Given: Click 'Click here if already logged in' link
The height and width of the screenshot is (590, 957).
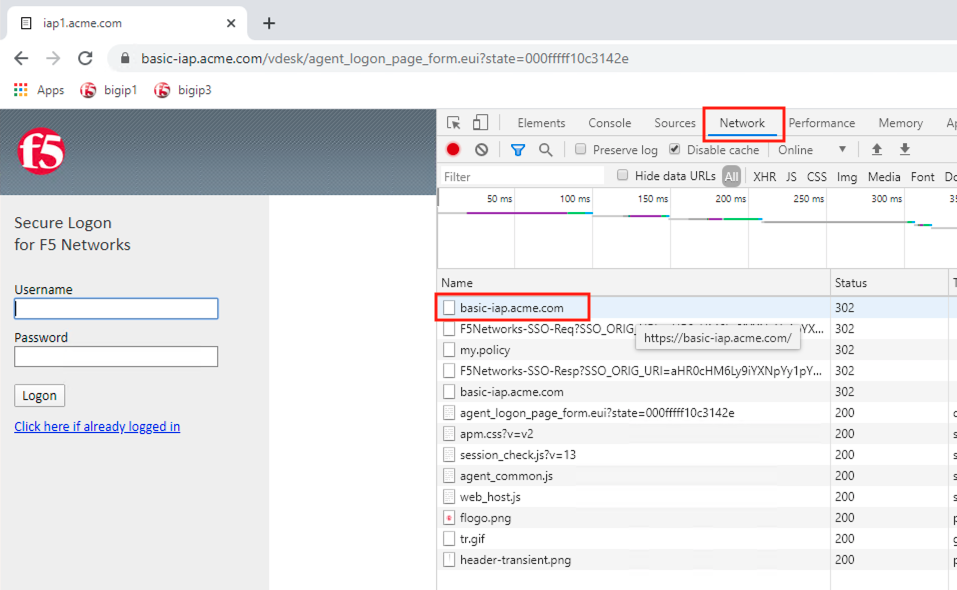Looking at the screenshot, I should (97, 426).
